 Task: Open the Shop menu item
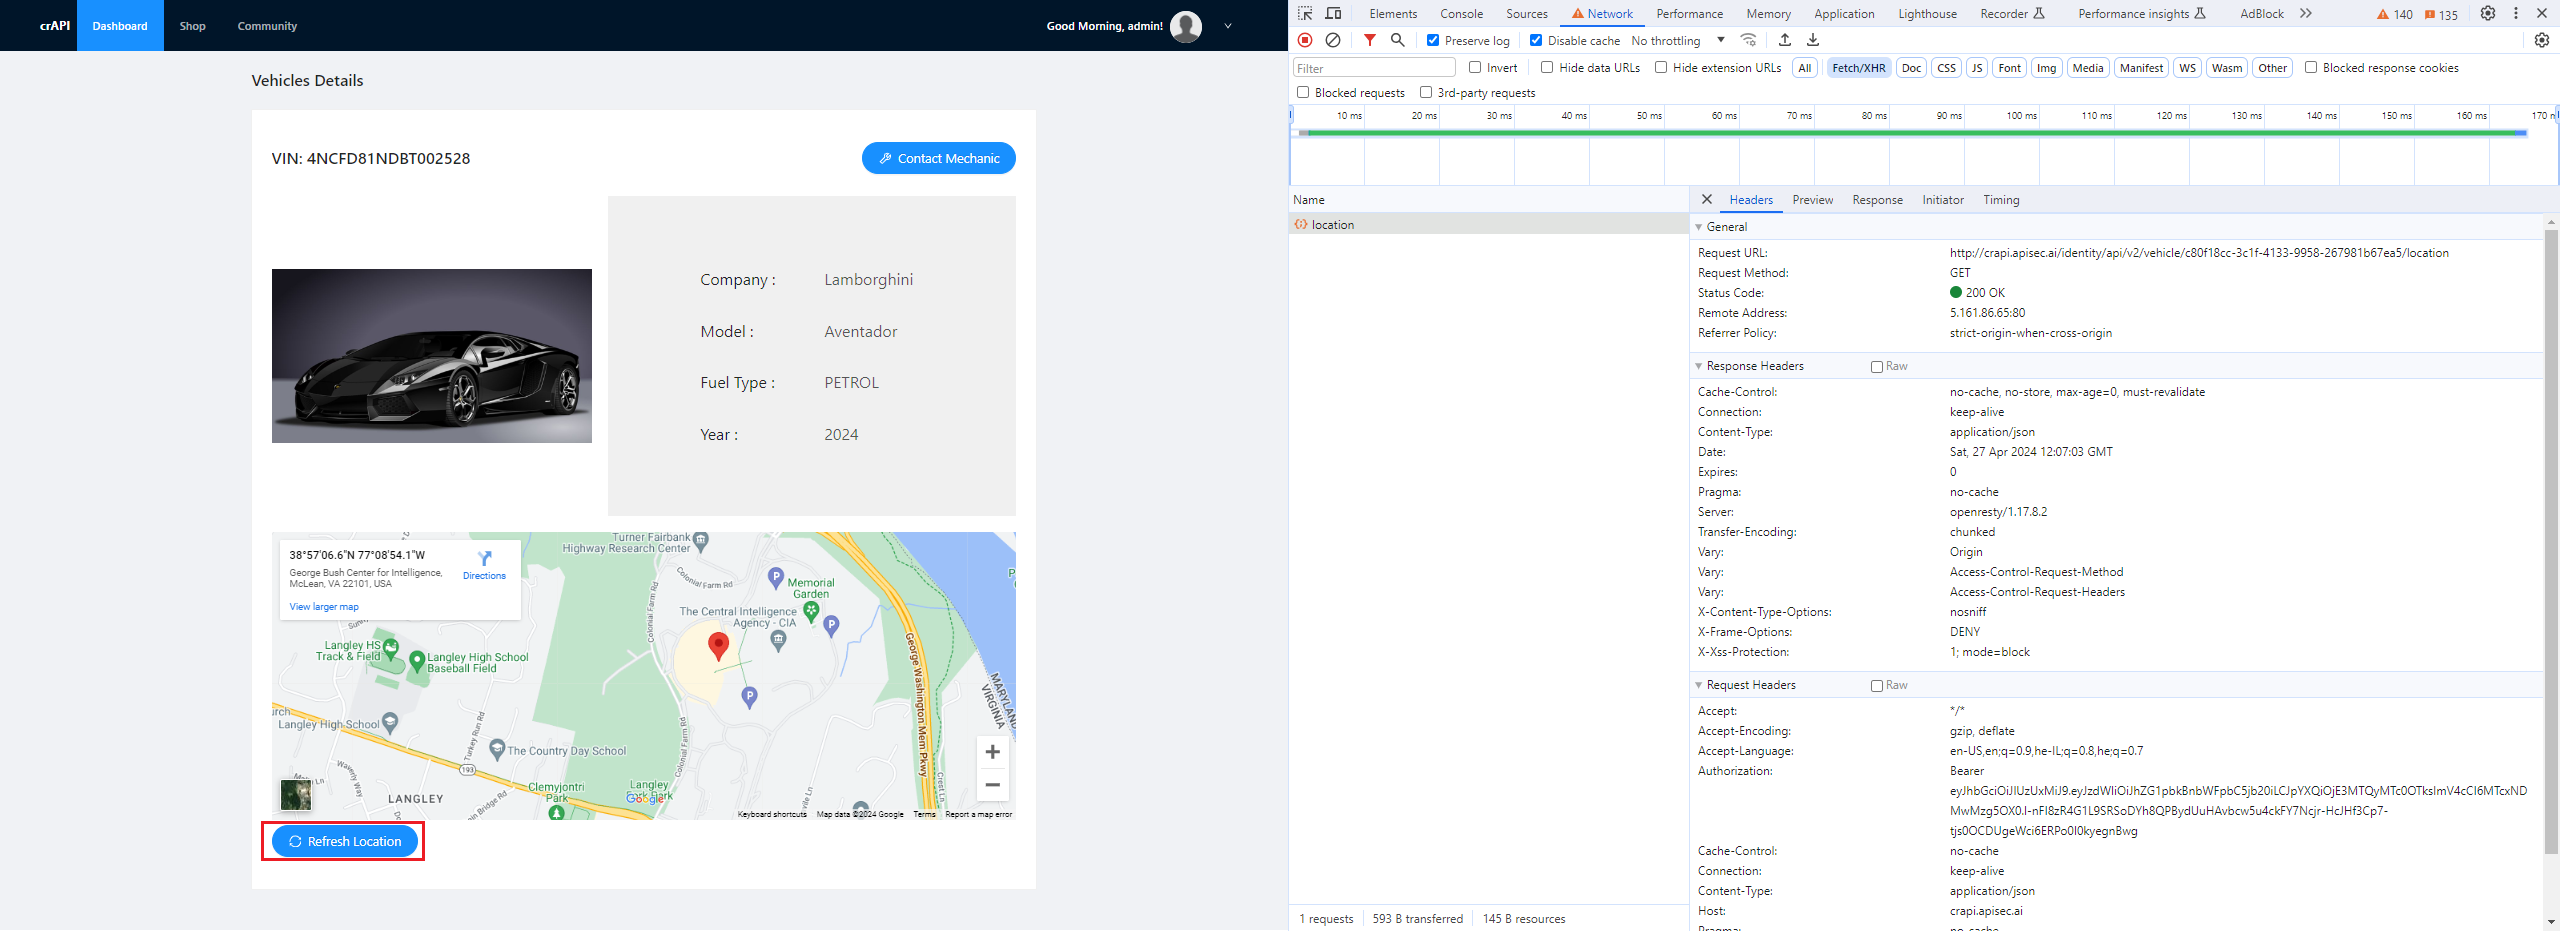coord(193,26)
